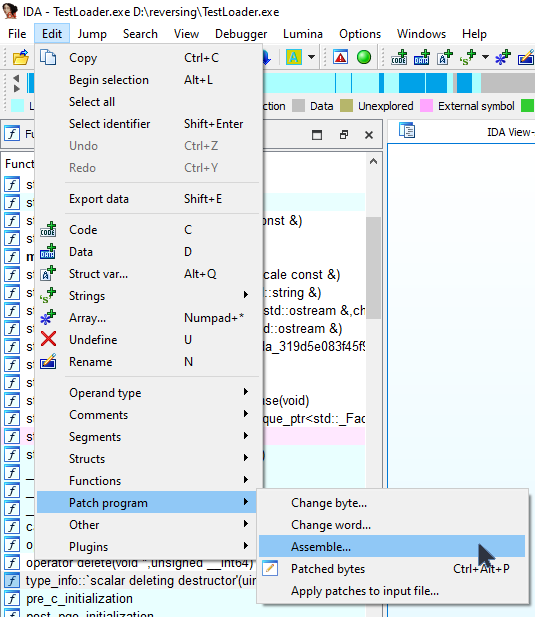Open the Help menu
Image resolution: width=535 pixels, height=617 pixels.
[474, 34]
